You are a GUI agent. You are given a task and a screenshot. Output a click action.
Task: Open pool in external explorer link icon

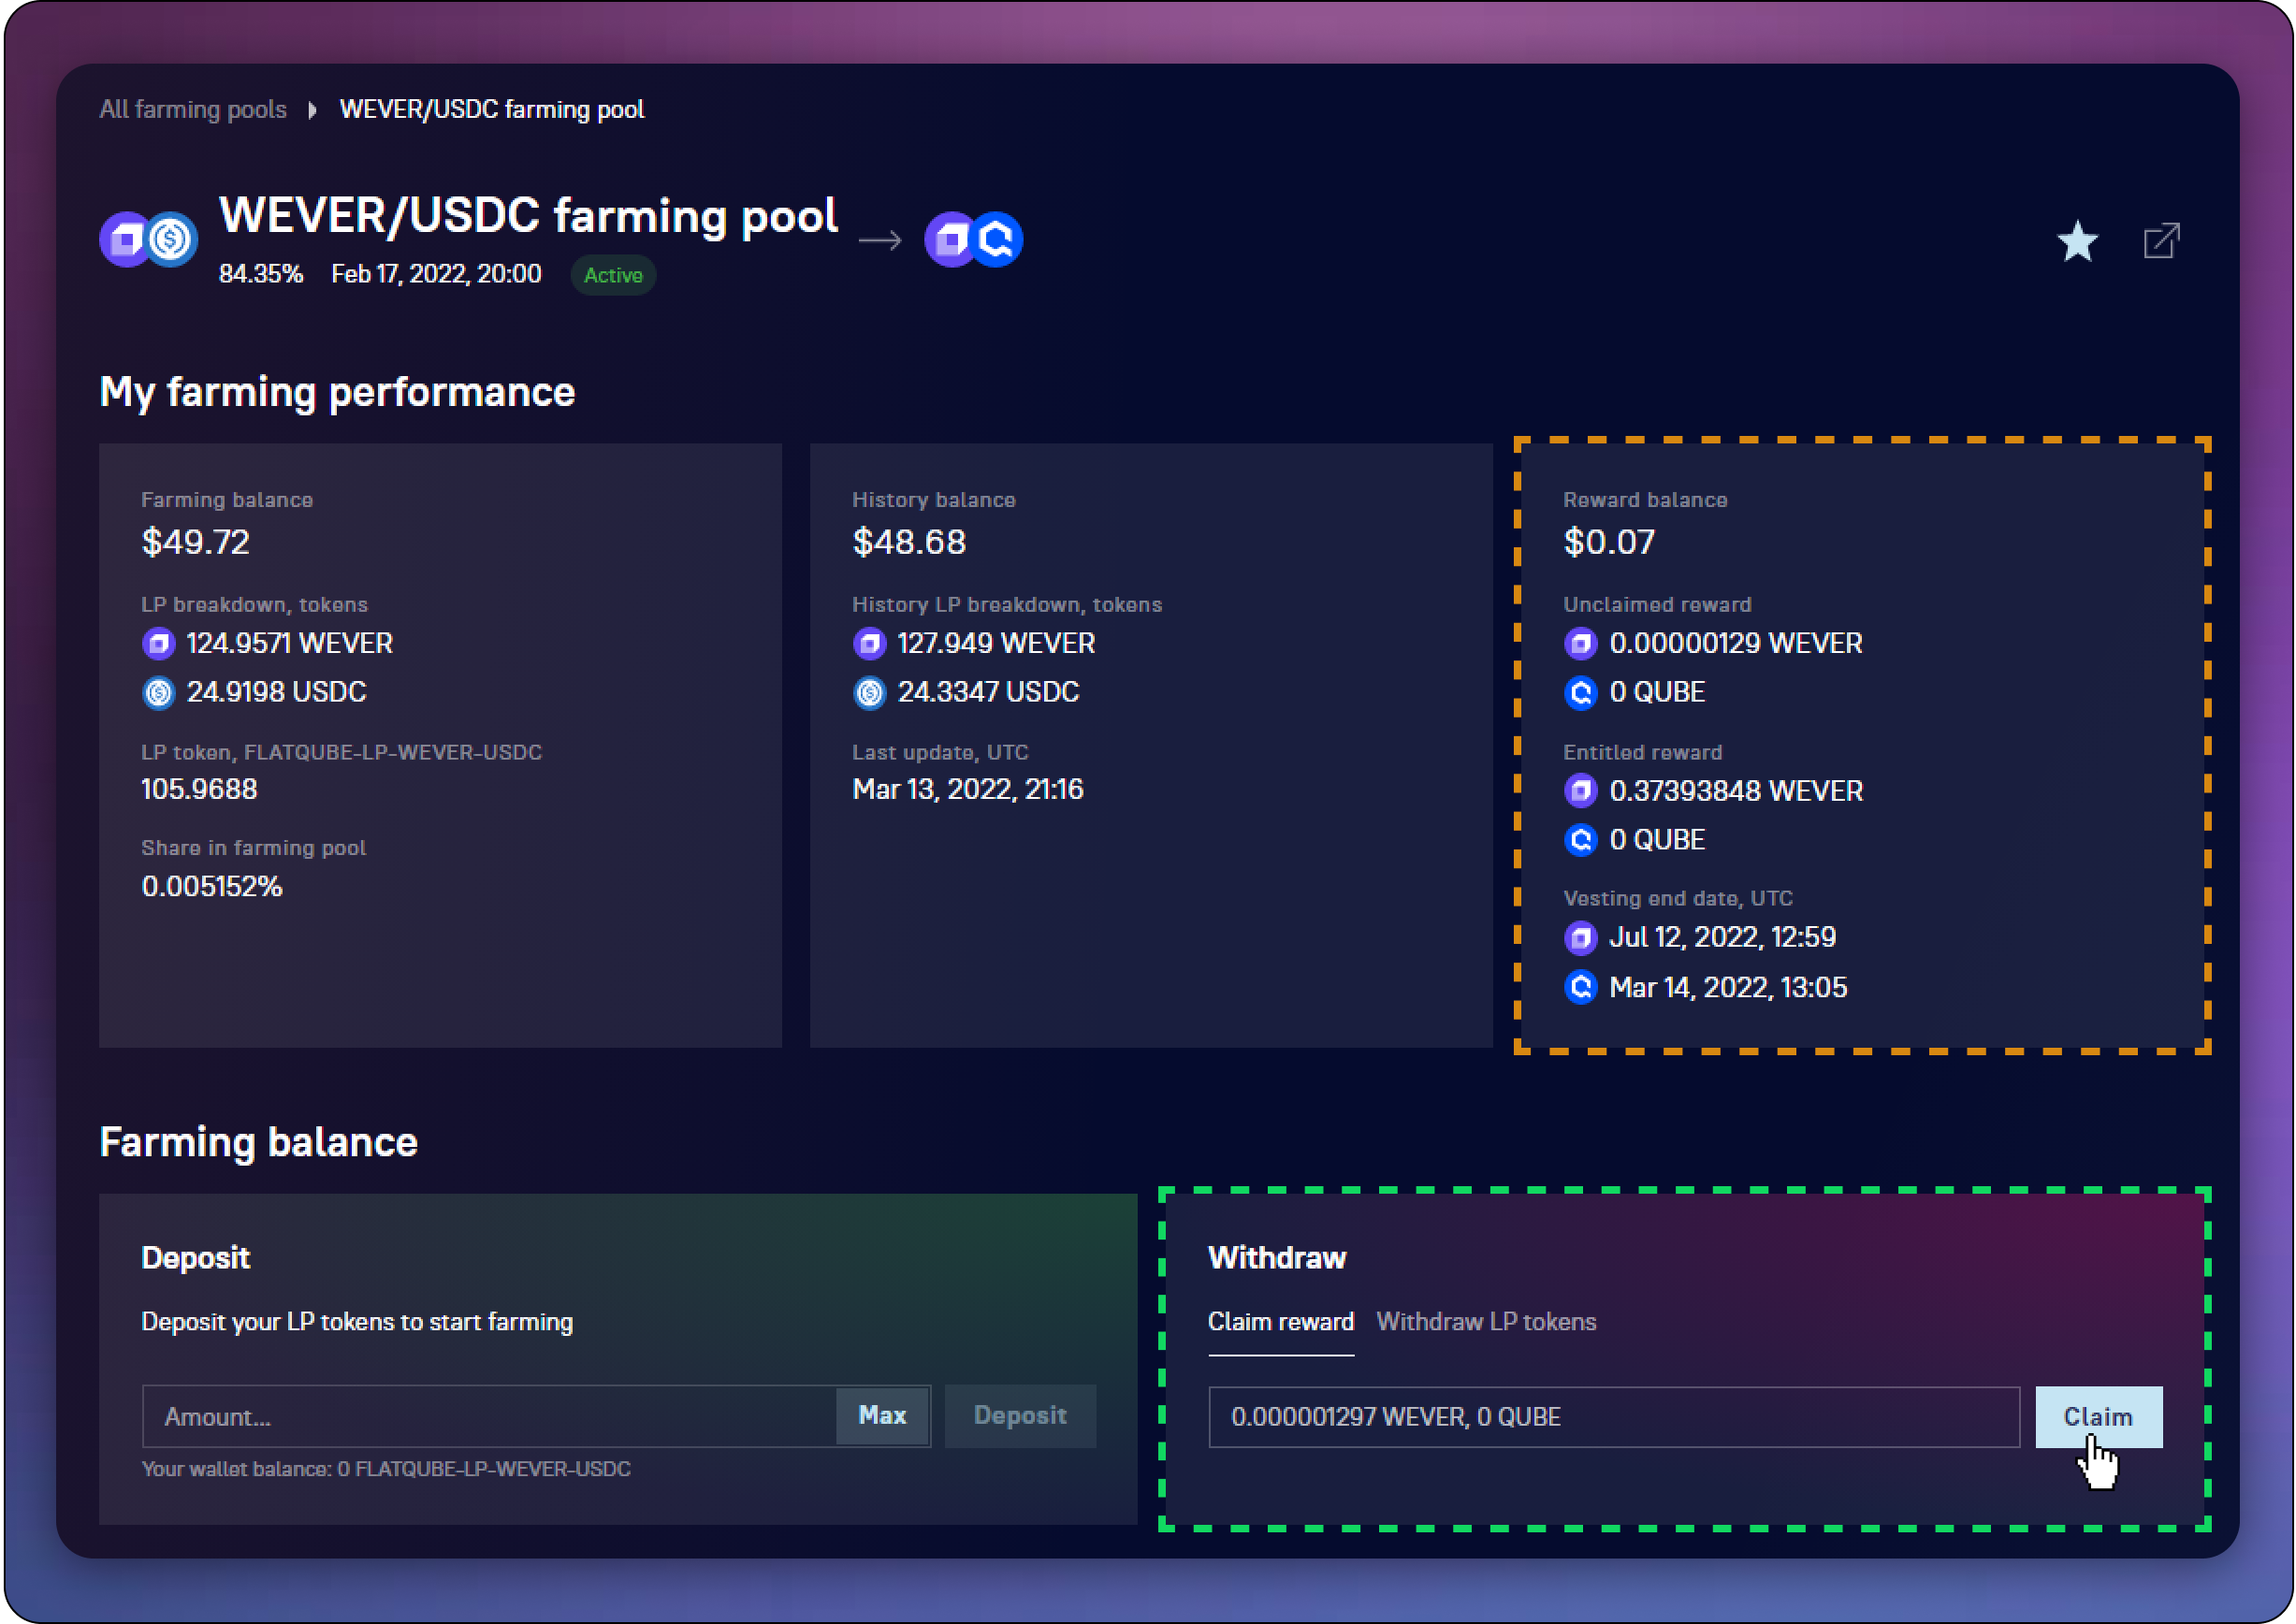pos(2160,241)
